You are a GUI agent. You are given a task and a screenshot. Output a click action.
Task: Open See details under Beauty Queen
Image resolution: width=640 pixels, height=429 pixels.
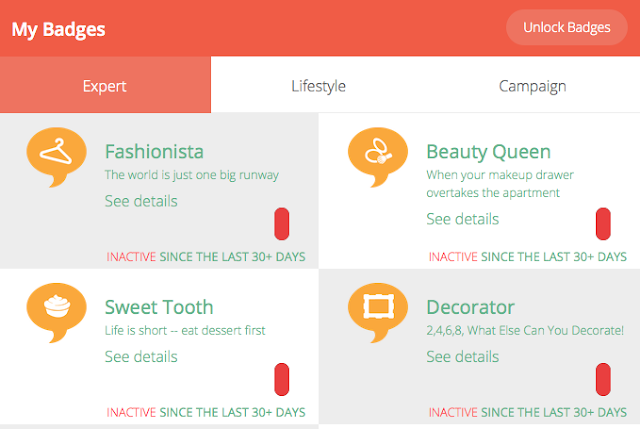point(462,219)
